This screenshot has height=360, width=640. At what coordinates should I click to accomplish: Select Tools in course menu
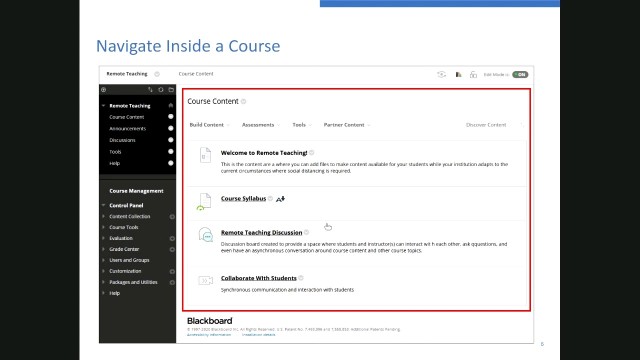pyautogui.click(x=115, y=152)
